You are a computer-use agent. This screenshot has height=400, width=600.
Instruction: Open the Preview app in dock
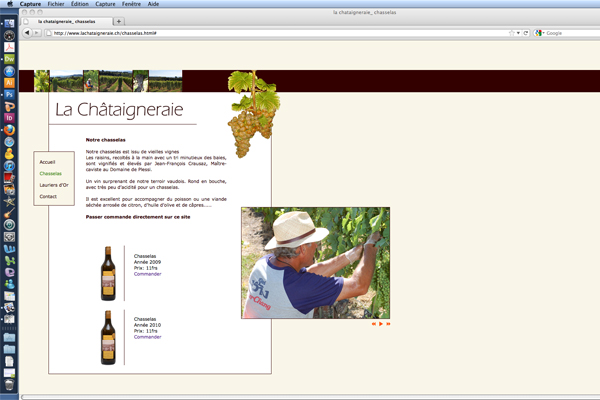coord(9,308)
